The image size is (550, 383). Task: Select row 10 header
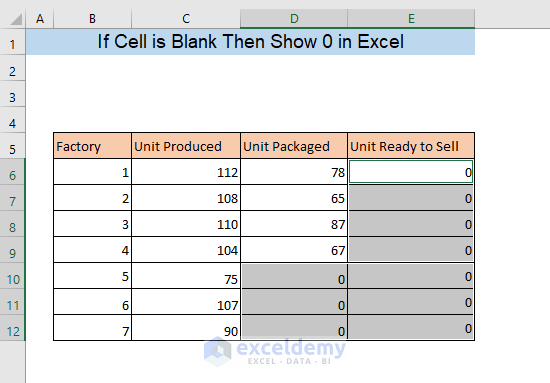click(x=13, y=276)
